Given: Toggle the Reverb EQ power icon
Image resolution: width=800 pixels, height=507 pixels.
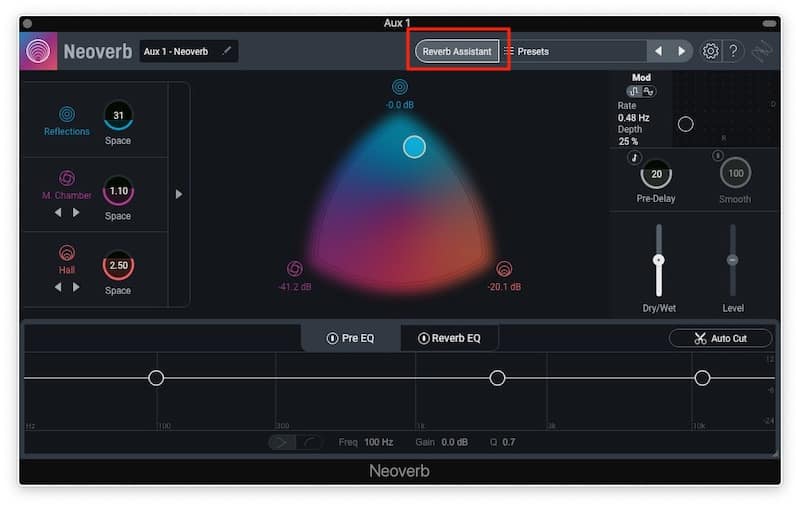Looking at the screenshot, I should tap(423, 338).
